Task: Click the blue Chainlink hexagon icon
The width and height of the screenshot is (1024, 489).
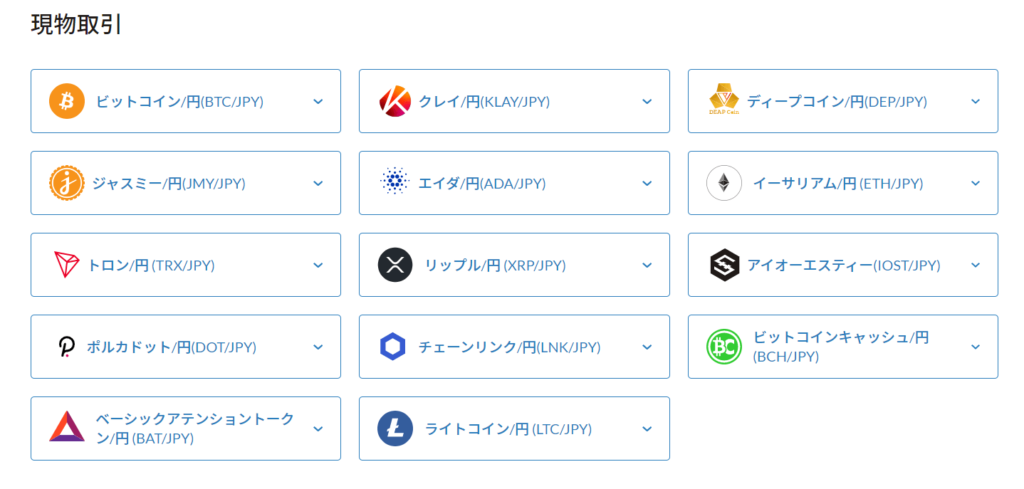Action: coord(393,347)
